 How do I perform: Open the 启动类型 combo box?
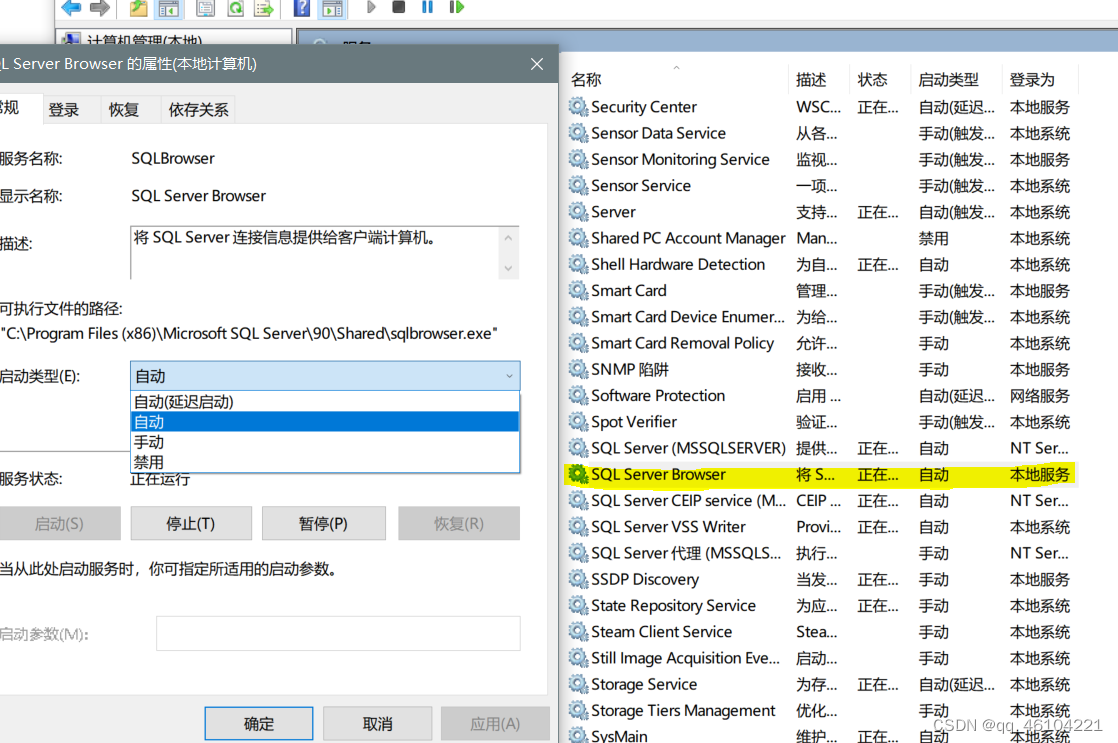click(325, 376)
